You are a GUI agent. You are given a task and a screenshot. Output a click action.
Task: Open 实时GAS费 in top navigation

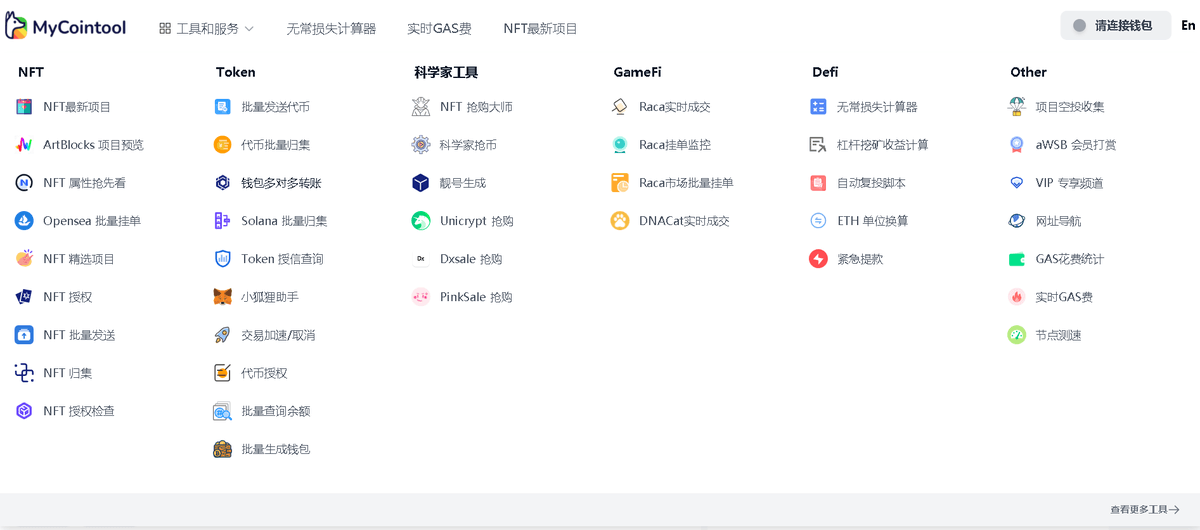[439, 29]
